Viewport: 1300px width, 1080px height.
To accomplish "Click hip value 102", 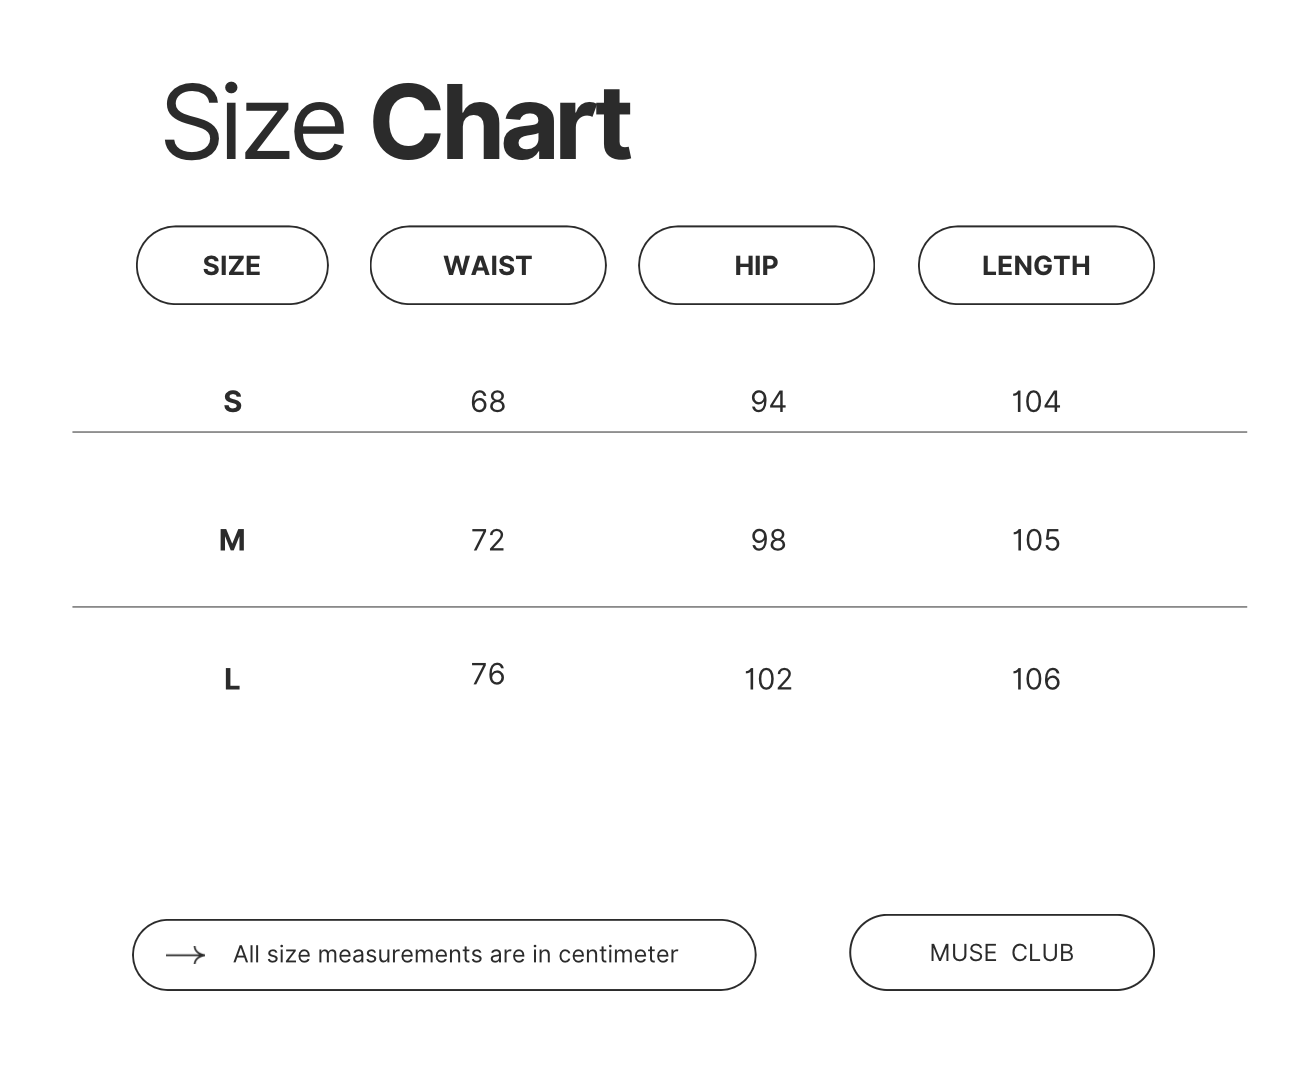I will point(768,680).
